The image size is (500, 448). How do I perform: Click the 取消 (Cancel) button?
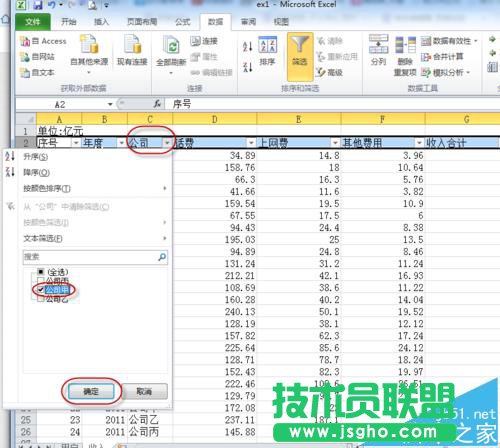click(144, 391)
